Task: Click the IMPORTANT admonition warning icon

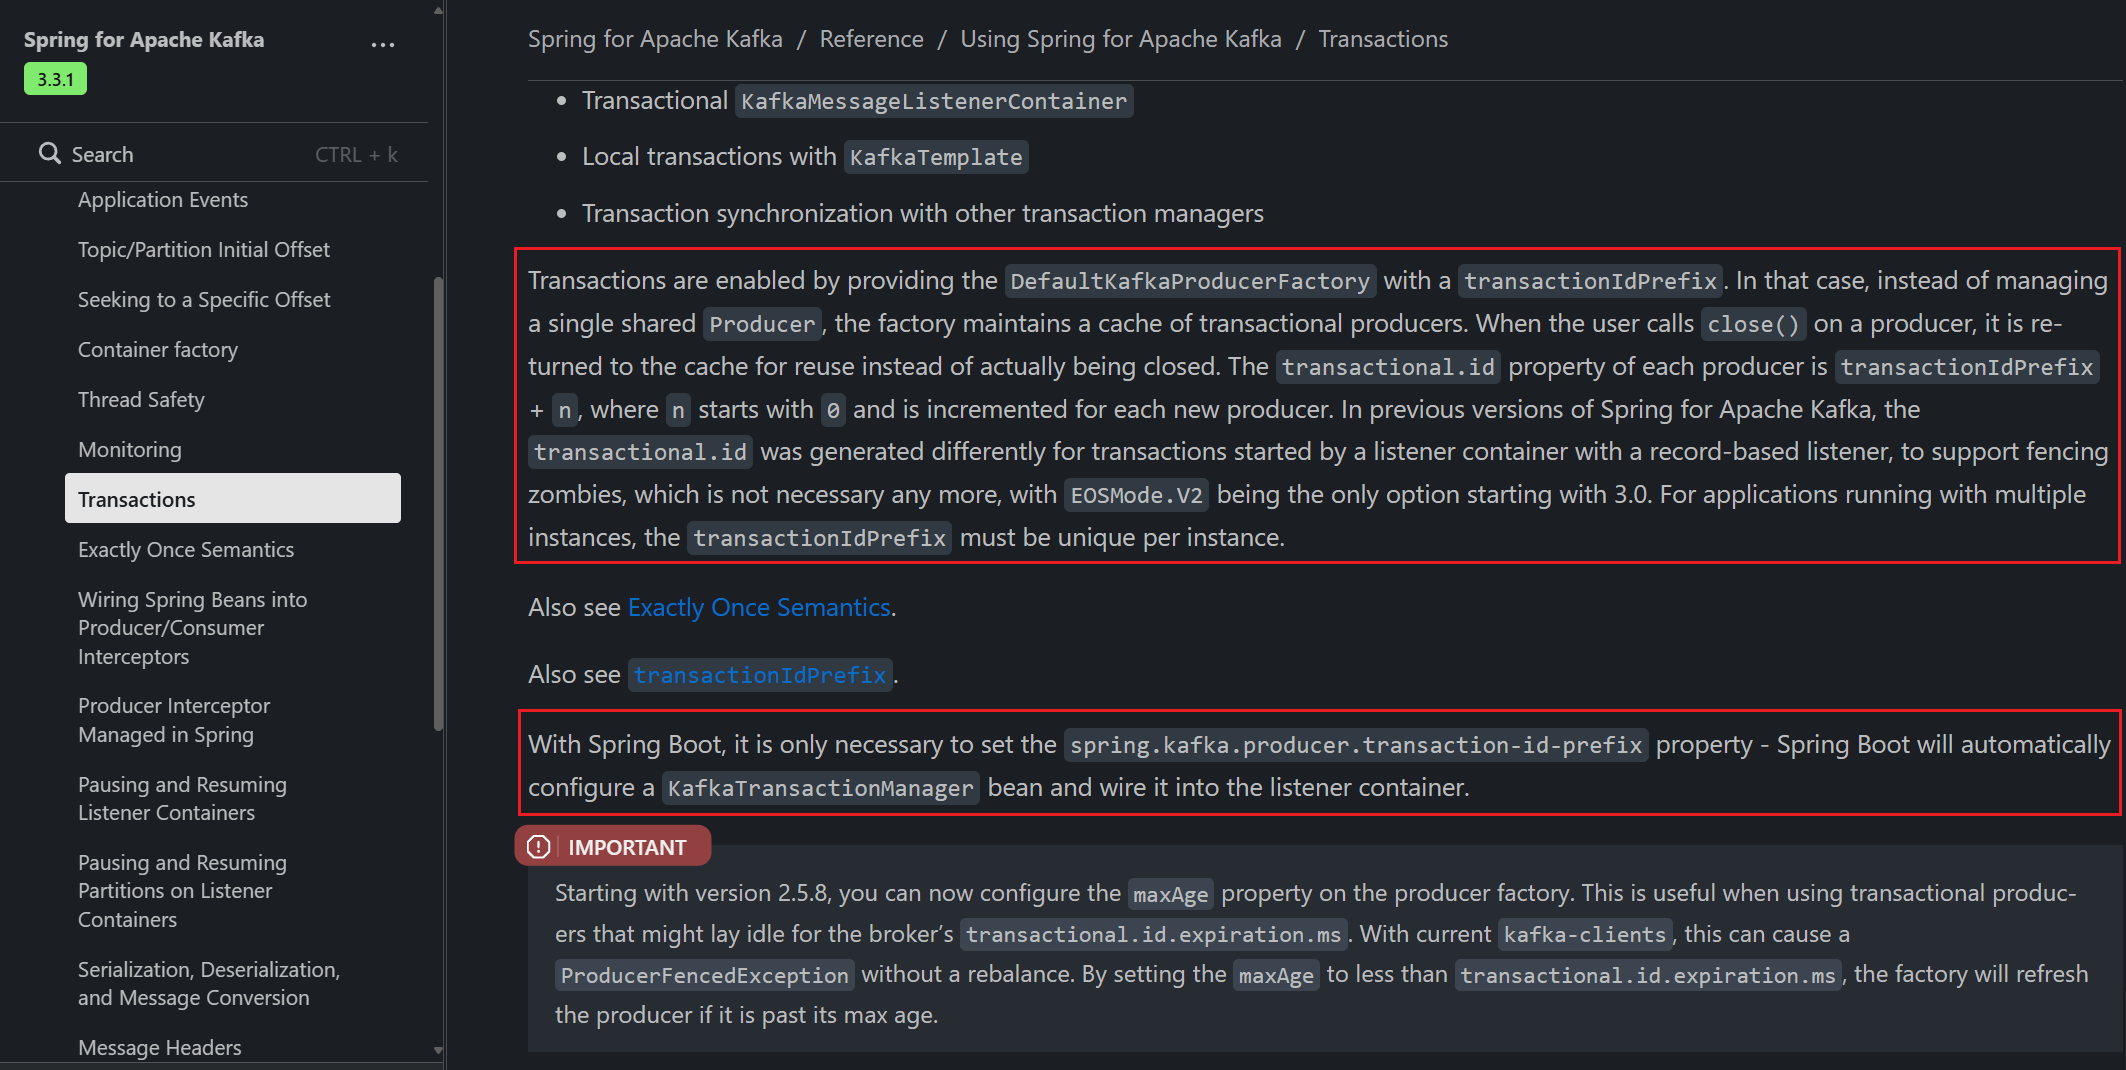Action: pyautogui.click(x=539, y=847)
